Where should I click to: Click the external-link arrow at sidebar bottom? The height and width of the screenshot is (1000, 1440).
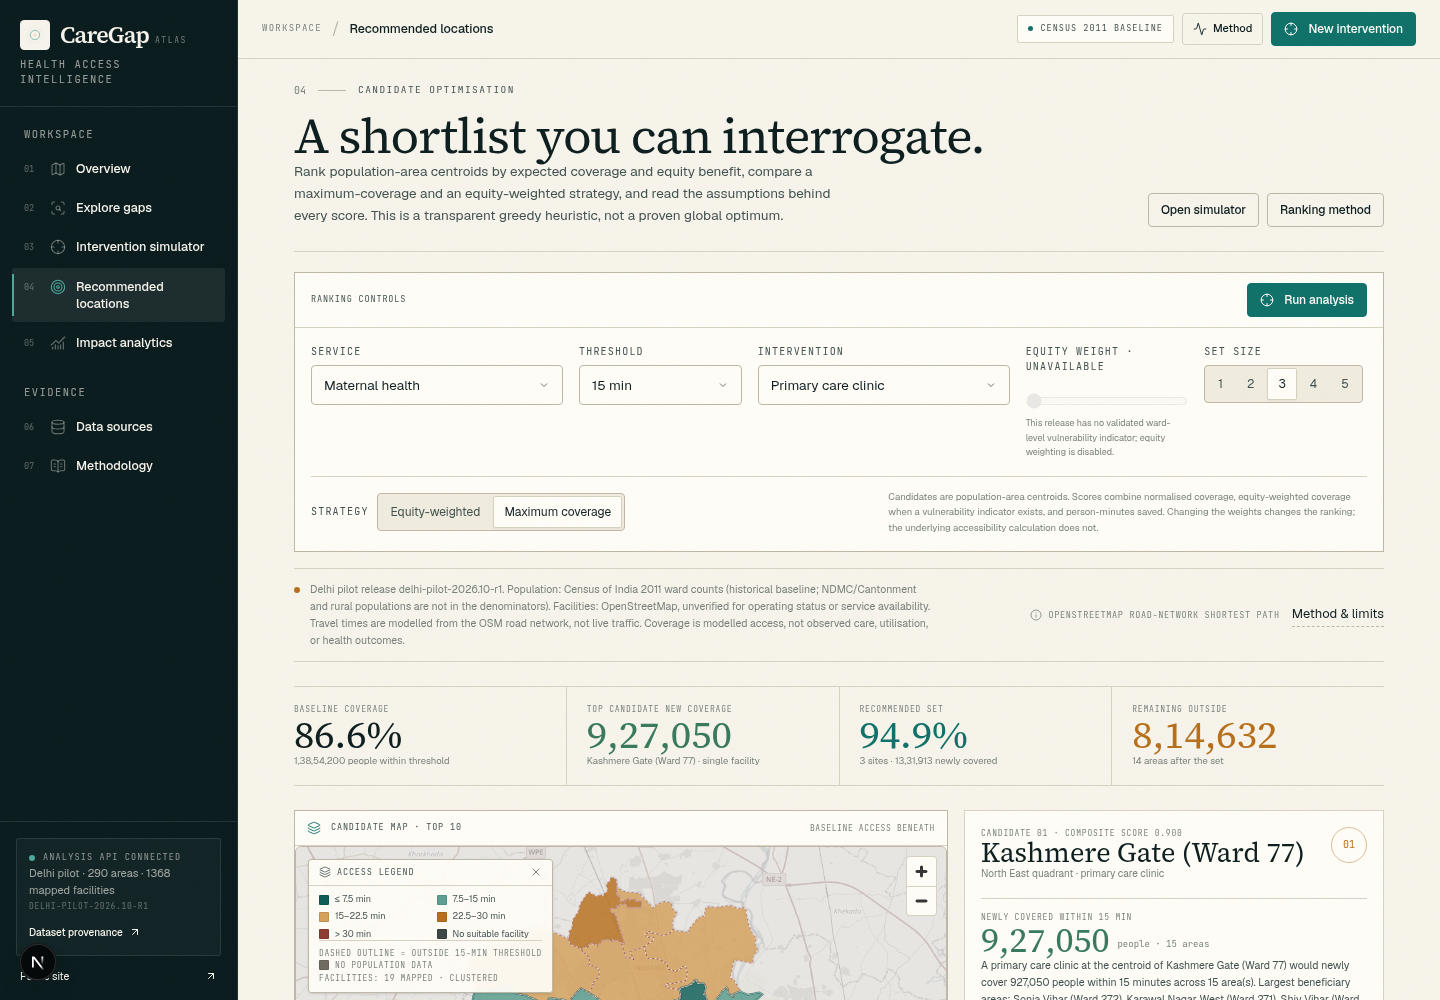click(211, 976)
